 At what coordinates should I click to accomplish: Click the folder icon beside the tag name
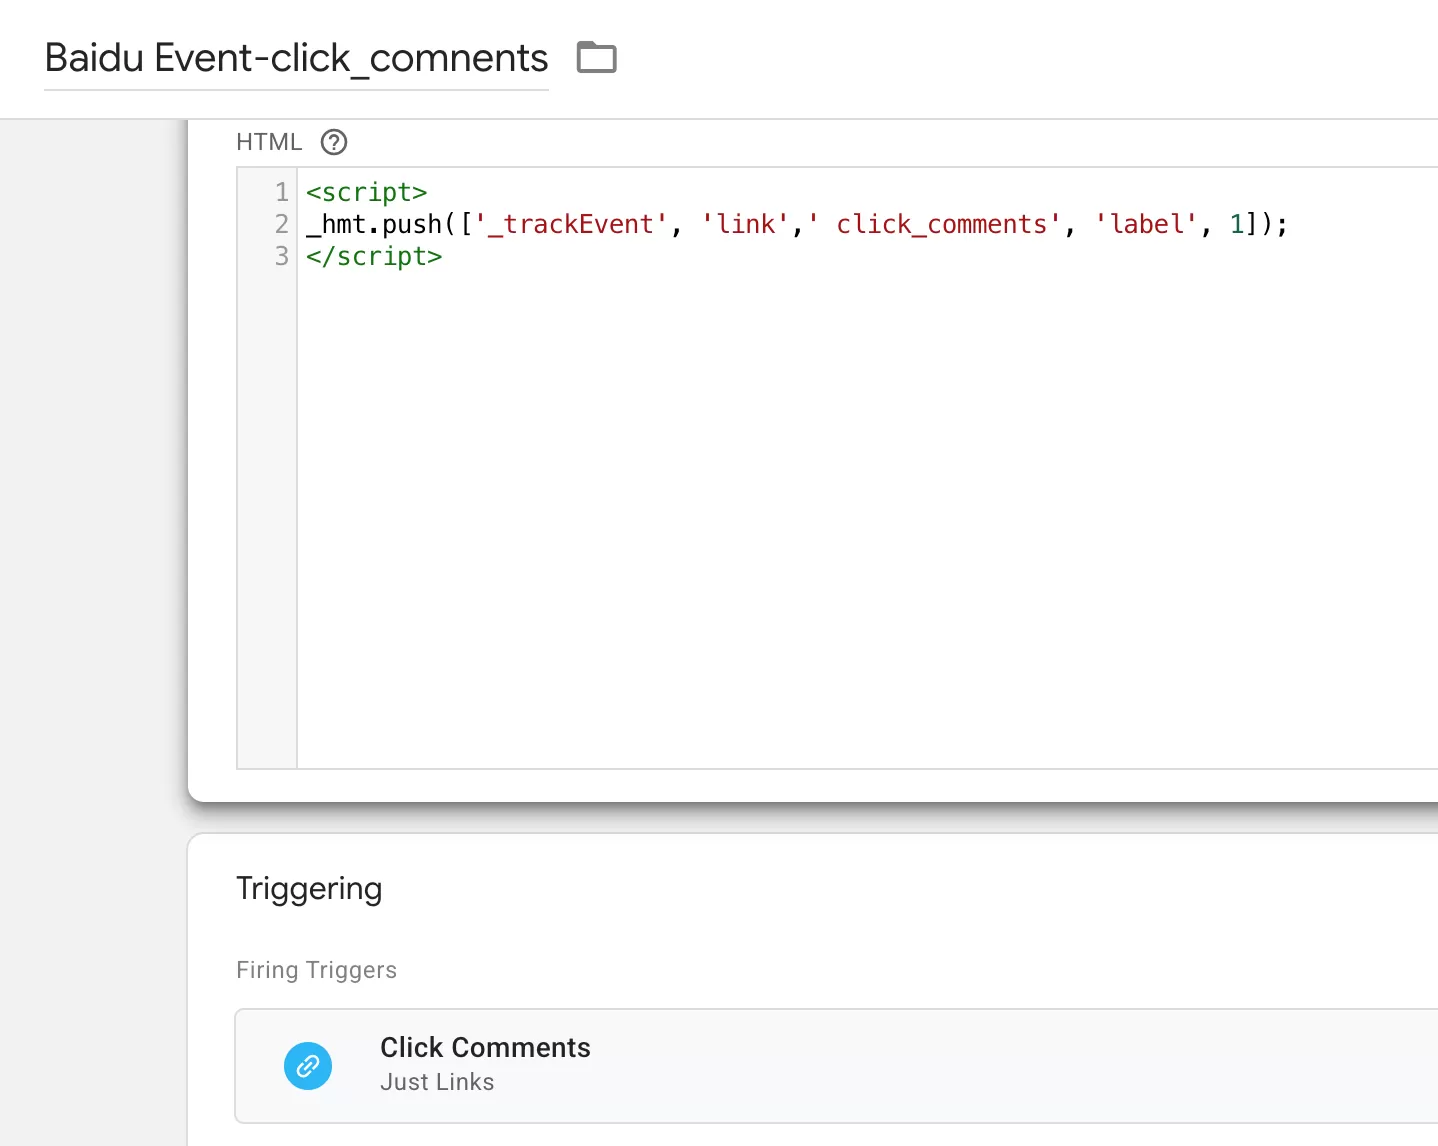click(597, 58)
